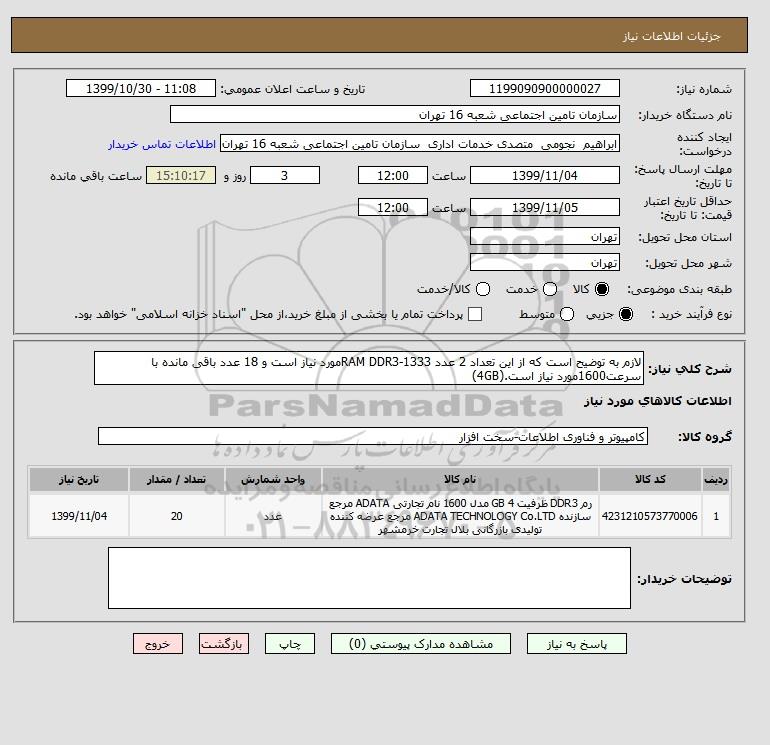Click response deadline date 1399/11/04 field
770x745 pixels.
coord(545,175)
